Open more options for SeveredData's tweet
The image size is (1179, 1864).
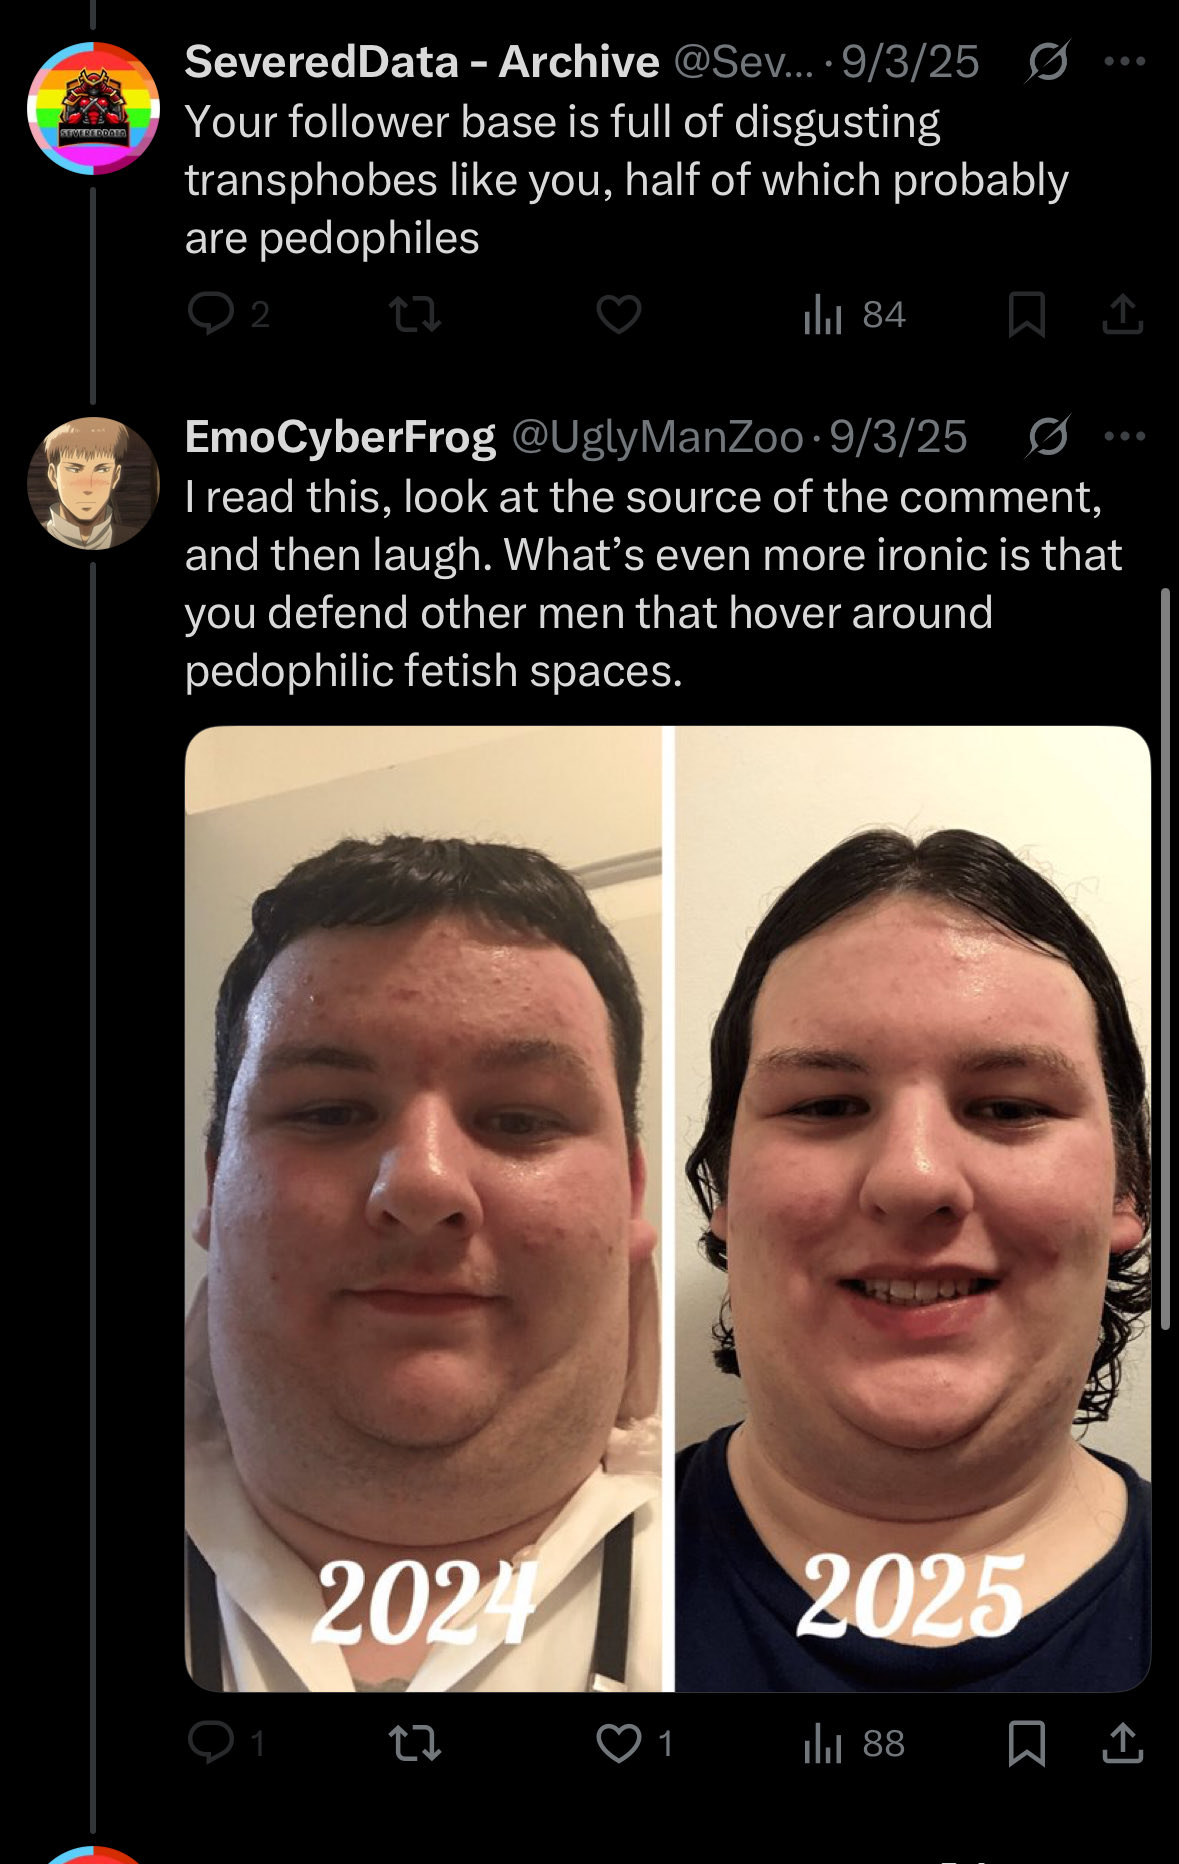tap(1125, 62)
